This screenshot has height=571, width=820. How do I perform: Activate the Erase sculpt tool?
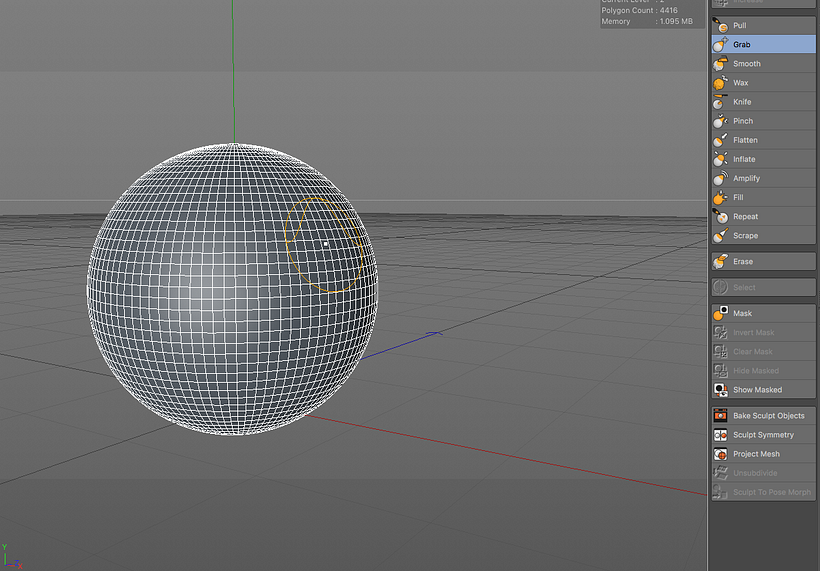[763, 261]
